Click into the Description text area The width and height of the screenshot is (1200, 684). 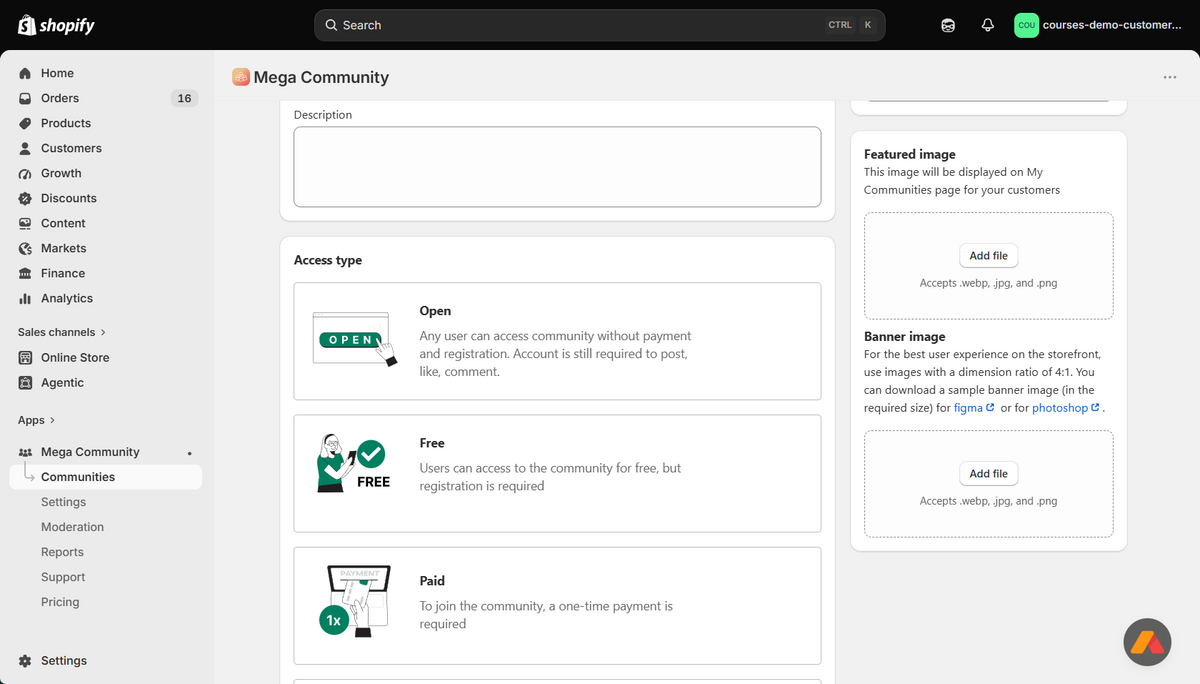557,167
